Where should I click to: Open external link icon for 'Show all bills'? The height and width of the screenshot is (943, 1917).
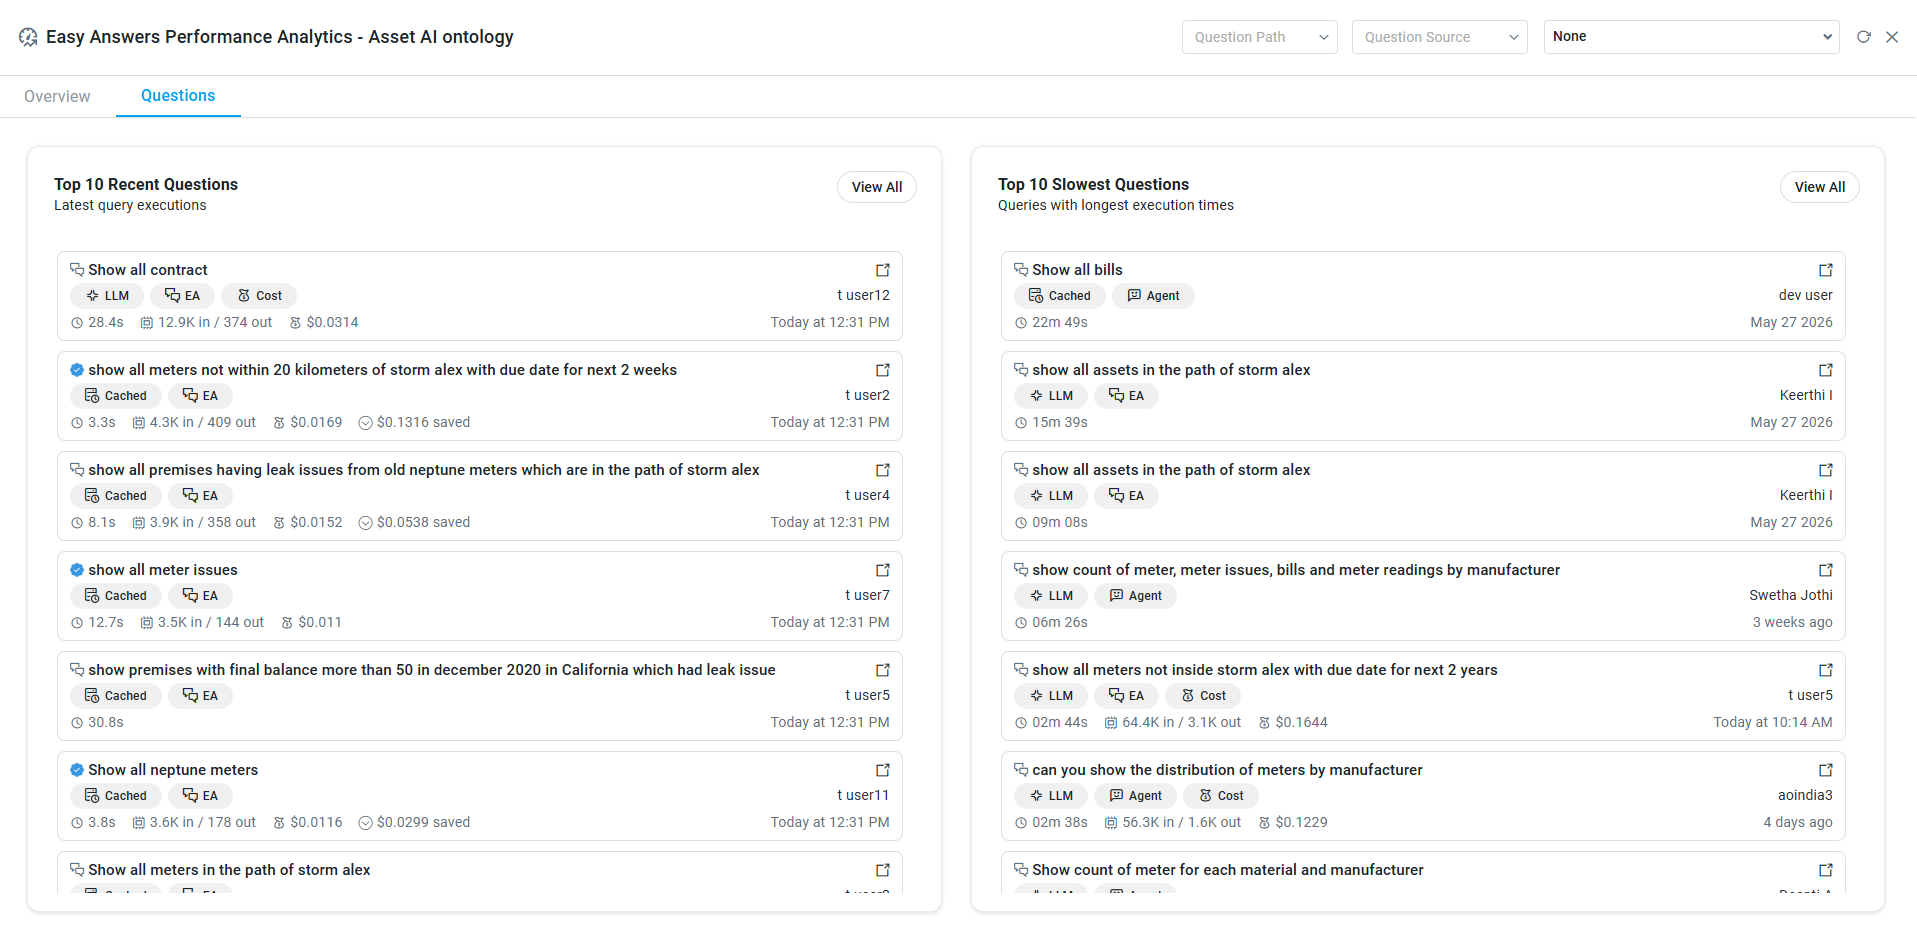point(1826,270)
